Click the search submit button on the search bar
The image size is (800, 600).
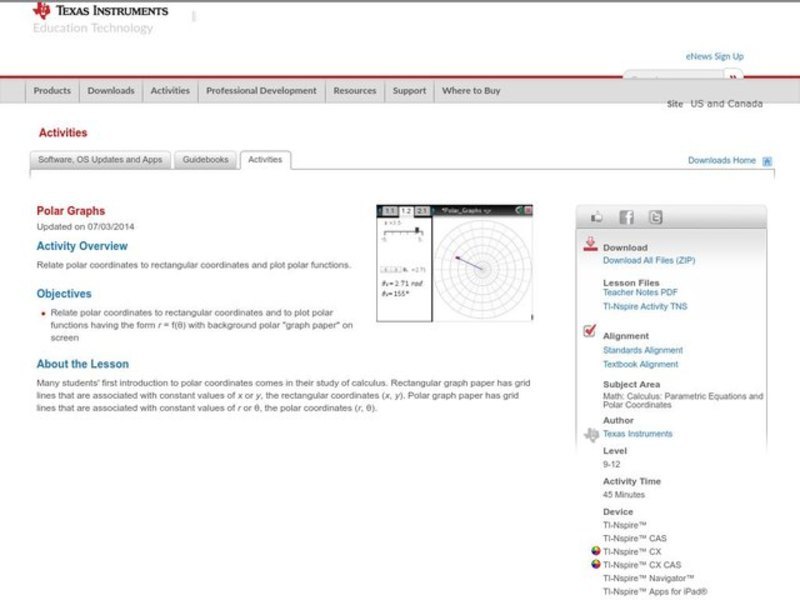(733, 77)
